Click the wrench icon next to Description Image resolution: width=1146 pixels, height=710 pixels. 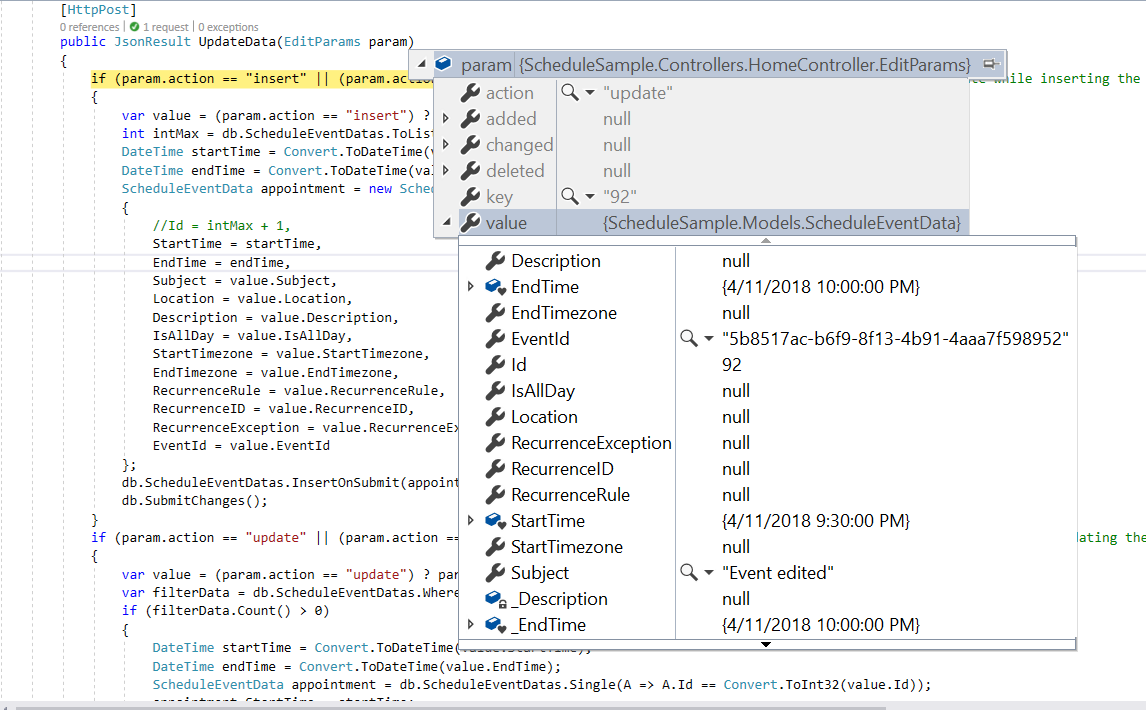point(496,260)
